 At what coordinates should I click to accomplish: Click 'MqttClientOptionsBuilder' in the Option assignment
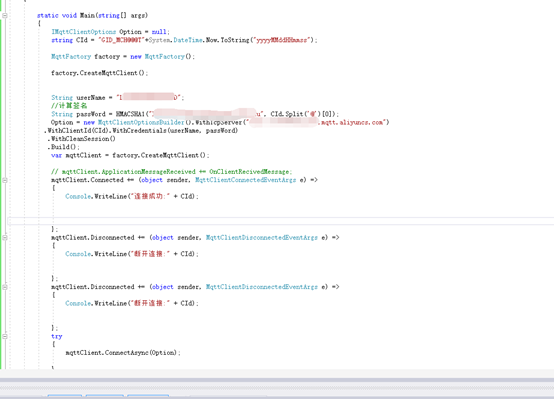pos(141,122)
